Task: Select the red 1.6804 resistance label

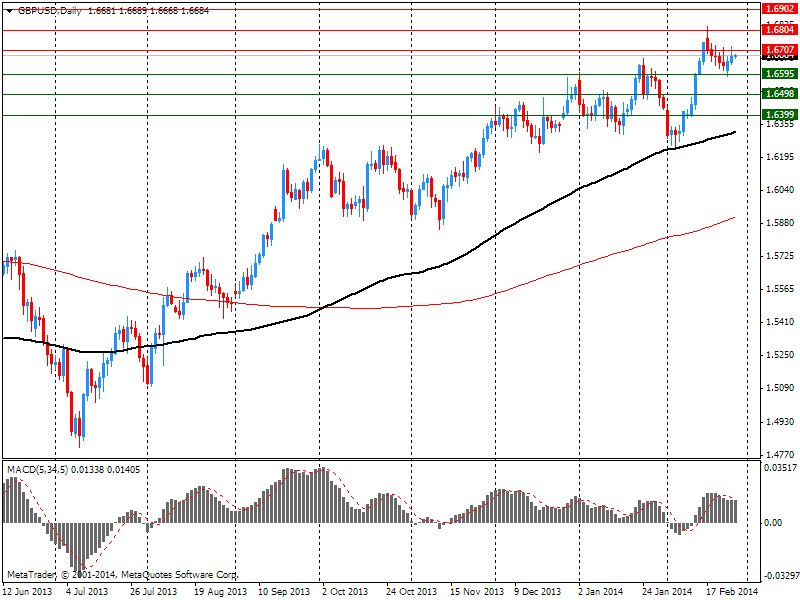Action: [778, 31]
